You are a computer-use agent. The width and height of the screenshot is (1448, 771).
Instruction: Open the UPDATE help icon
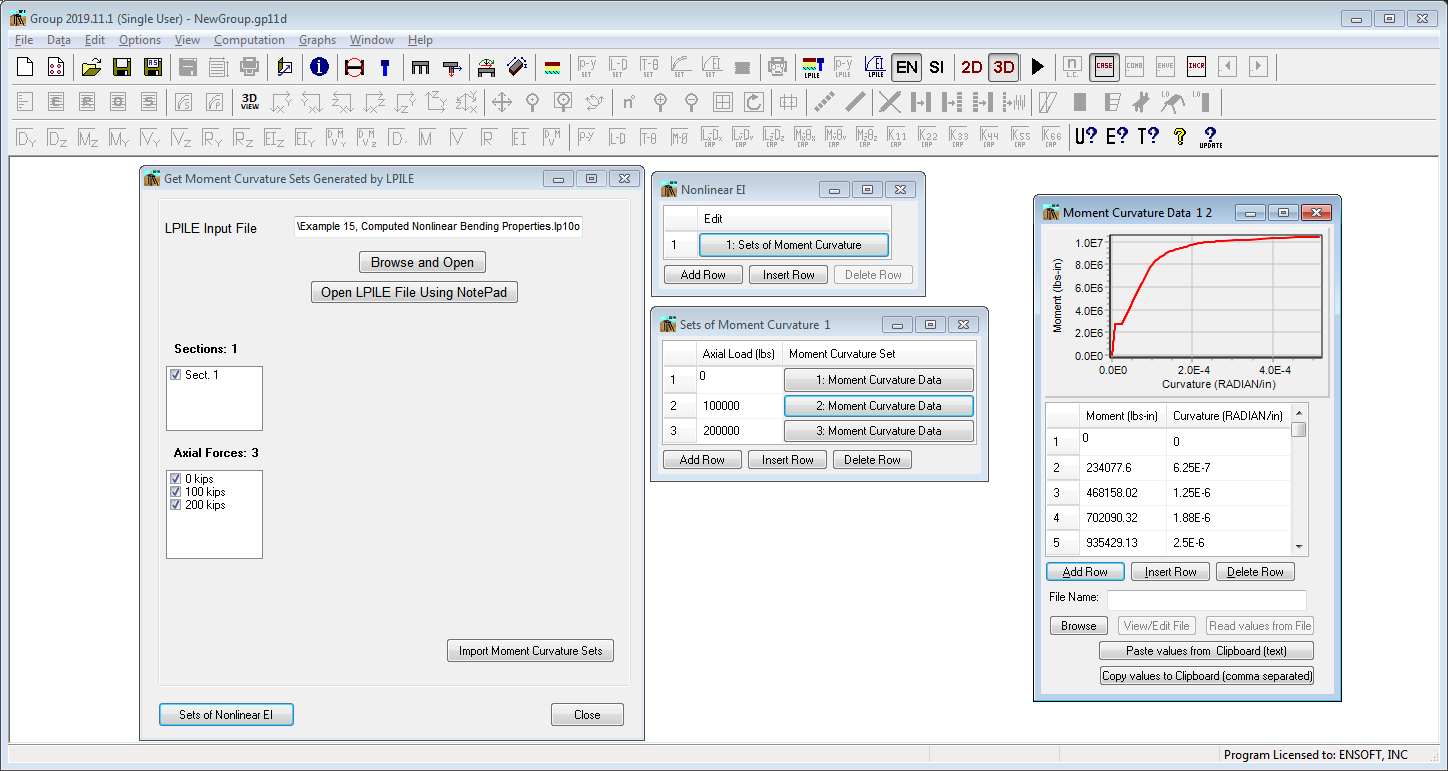[x=1210, y=136]
